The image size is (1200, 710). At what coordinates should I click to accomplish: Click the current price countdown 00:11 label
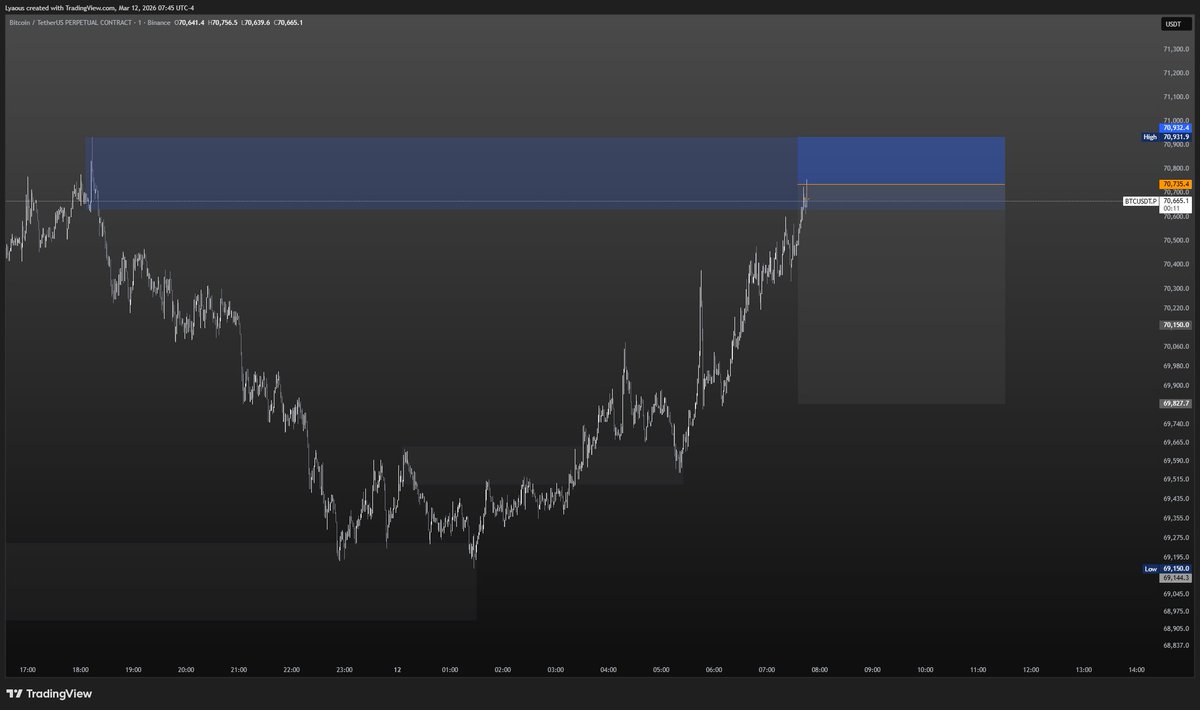point(1171,208)
